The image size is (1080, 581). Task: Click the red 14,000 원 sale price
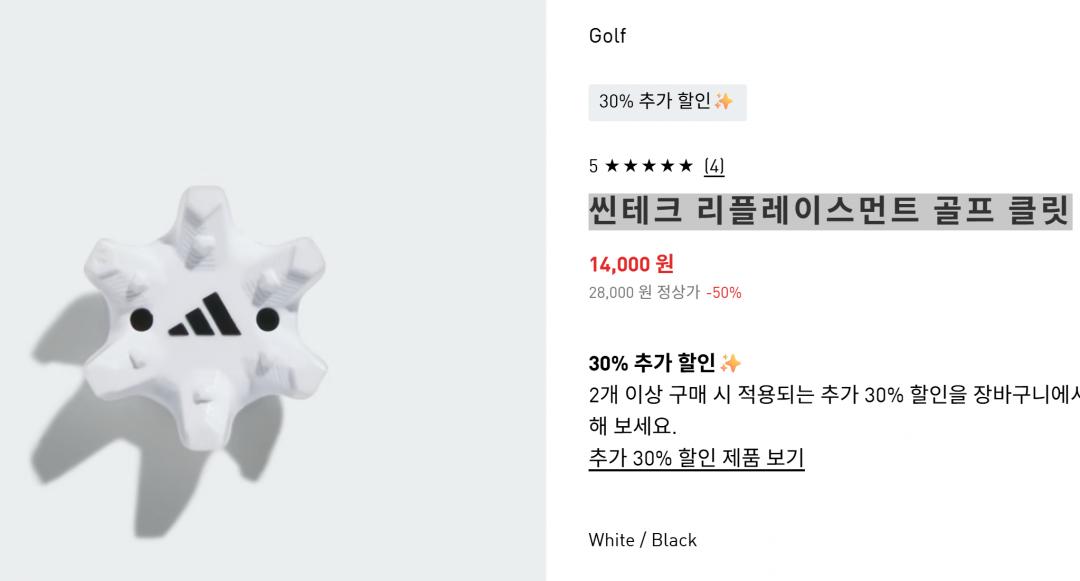point(631,264)
